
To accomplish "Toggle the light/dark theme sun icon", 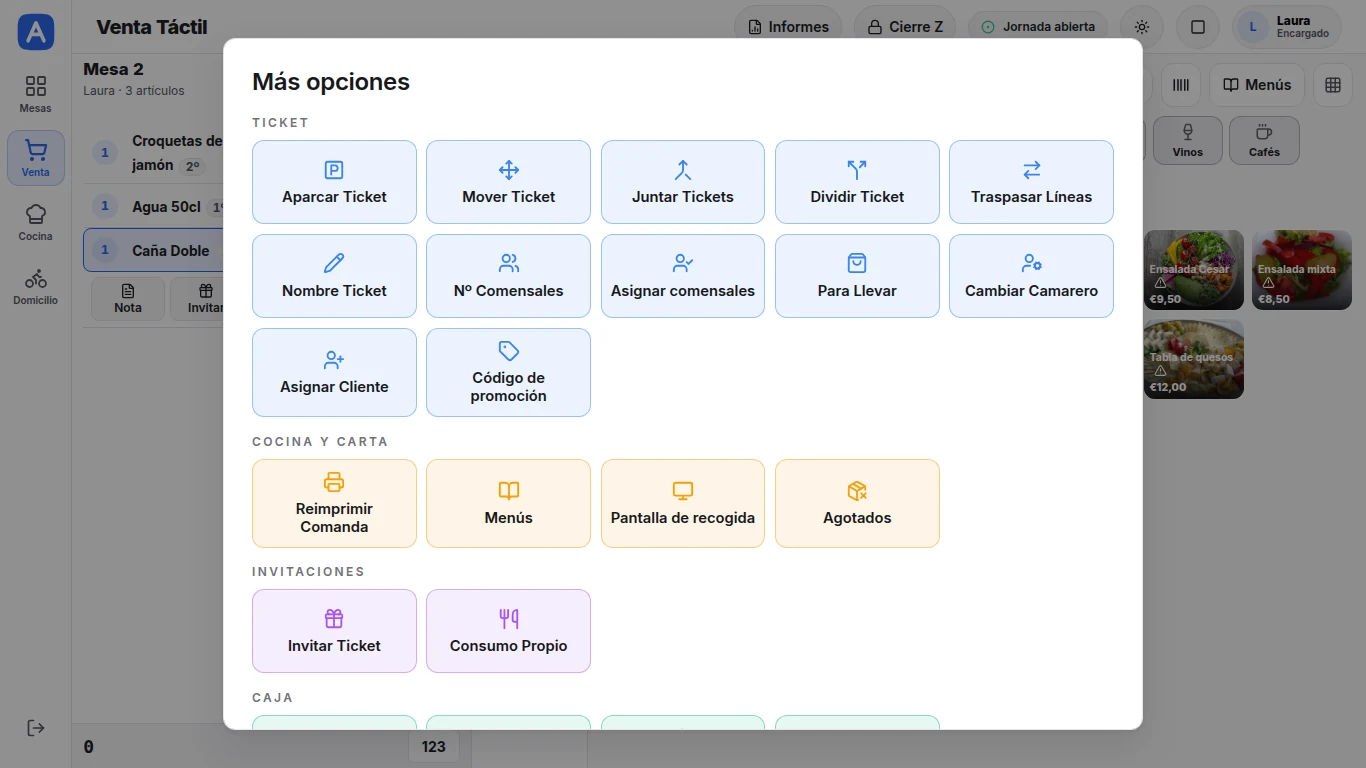I will (1142, 27).
